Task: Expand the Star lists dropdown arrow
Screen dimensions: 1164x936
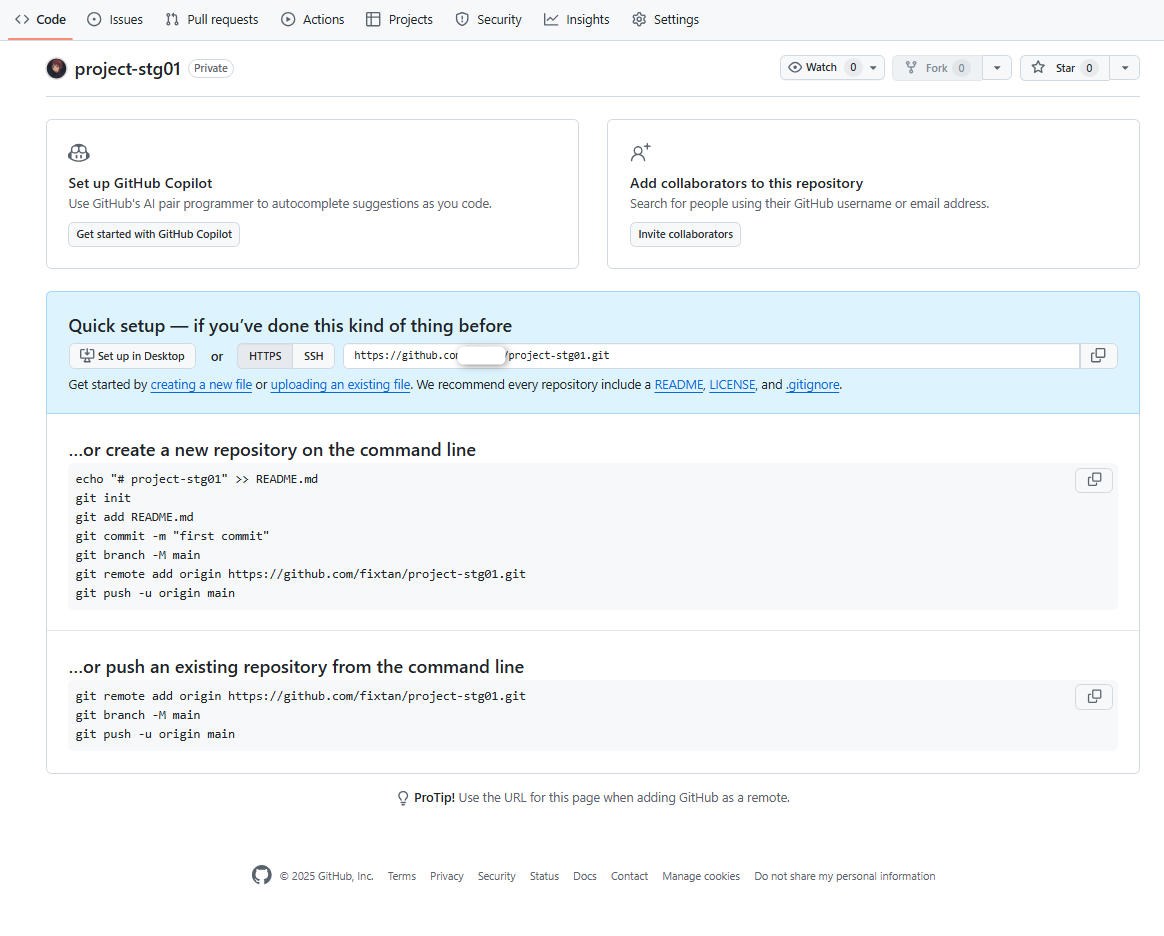Action: click(x=1124, y=68)
